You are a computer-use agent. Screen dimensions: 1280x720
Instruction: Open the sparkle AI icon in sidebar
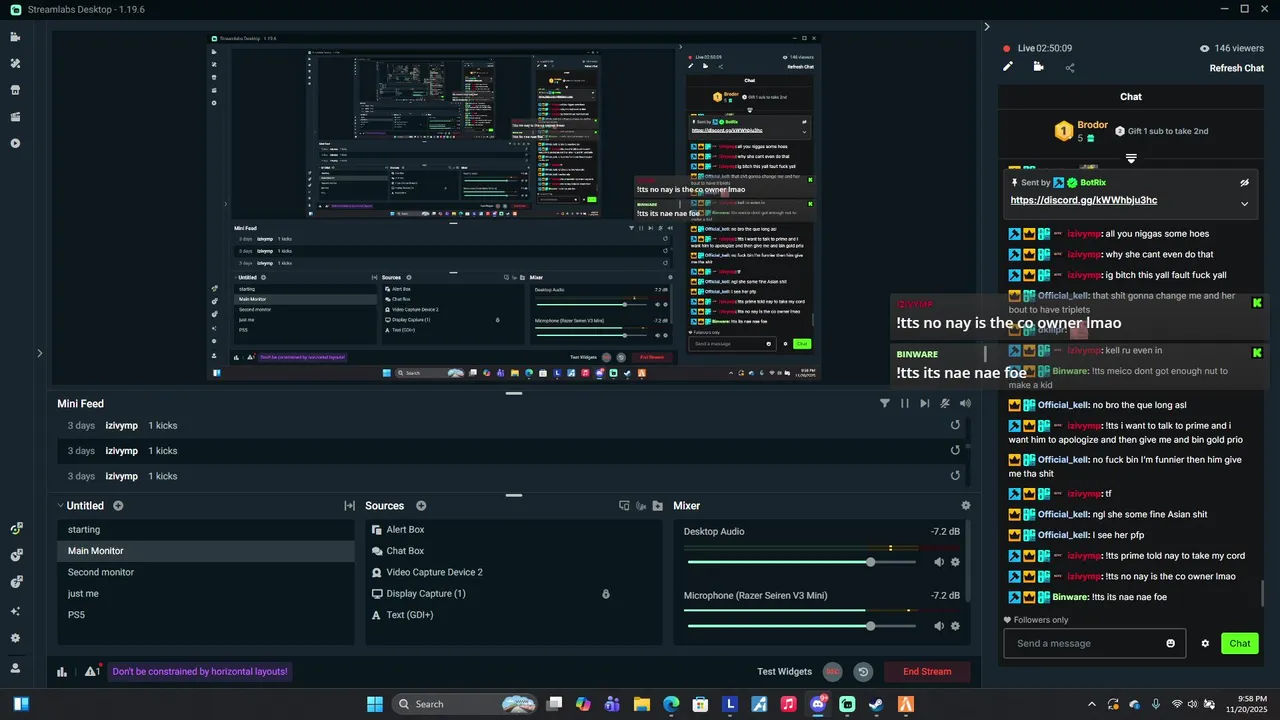coord(15,611)
